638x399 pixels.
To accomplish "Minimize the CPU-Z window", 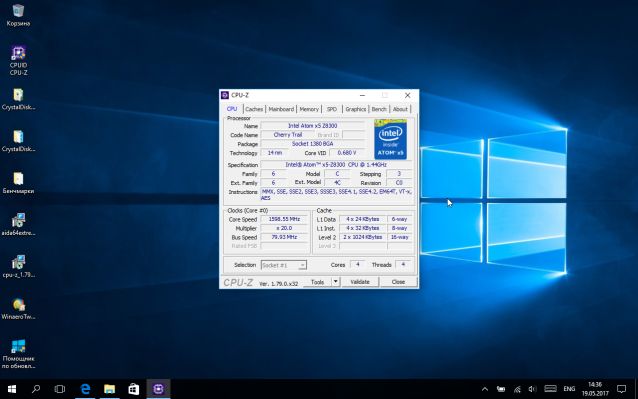I will tap(362, 95).
